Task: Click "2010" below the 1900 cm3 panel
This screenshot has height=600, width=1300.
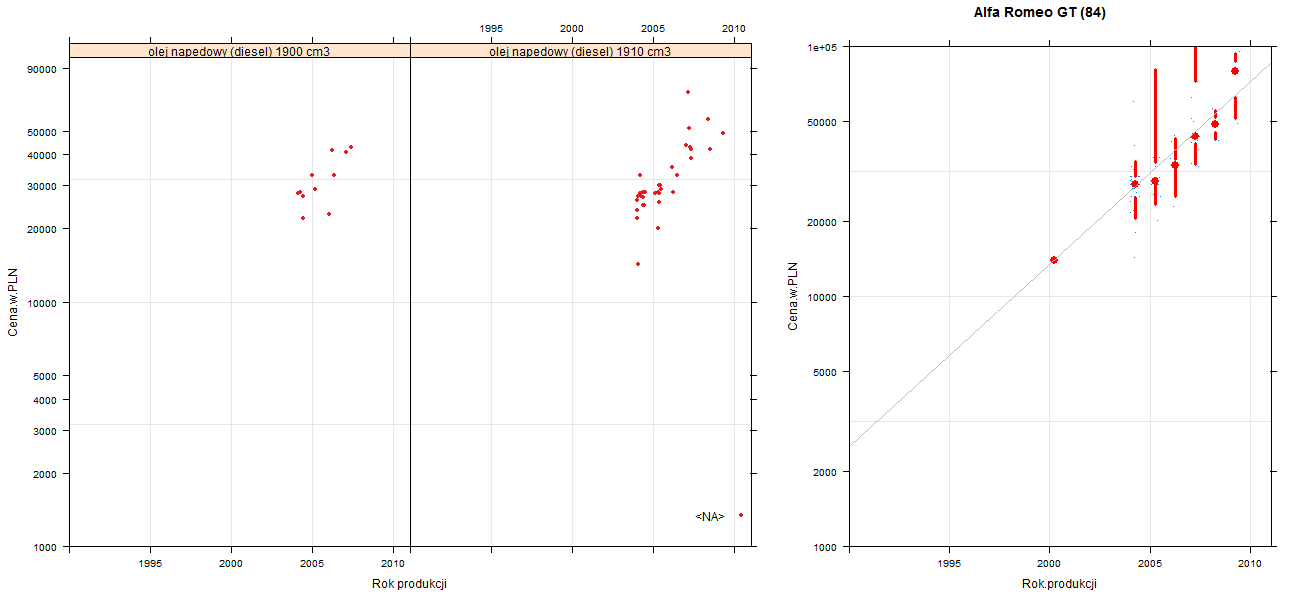Action: 394,564
